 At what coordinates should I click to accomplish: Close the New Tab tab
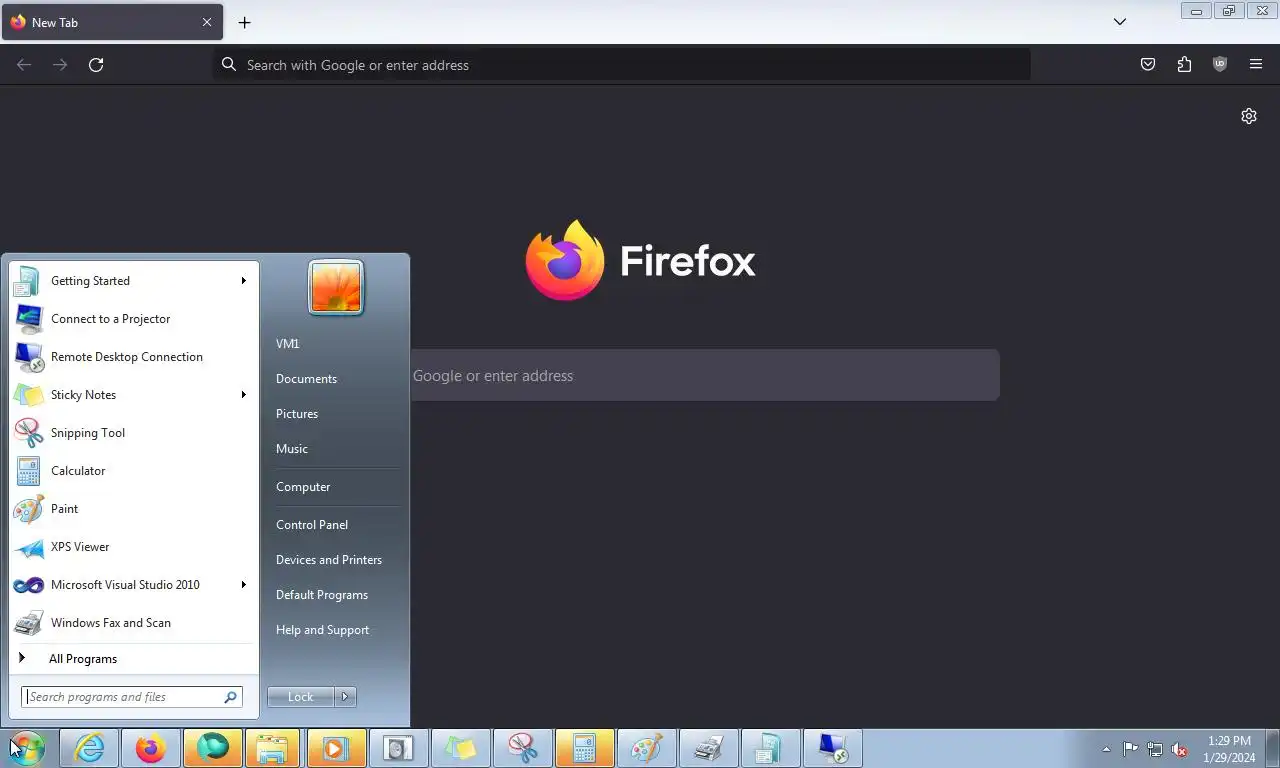207,22
